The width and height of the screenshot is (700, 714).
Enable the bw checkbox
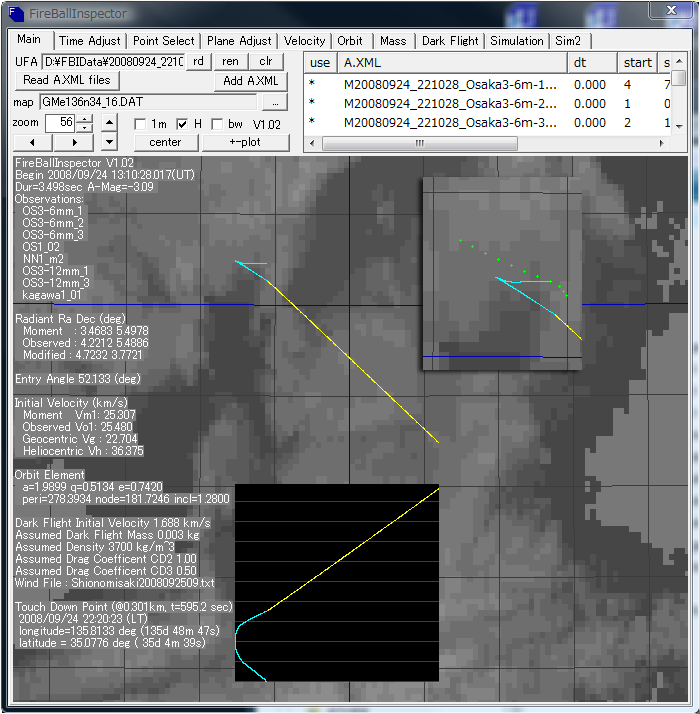tap(218, 124)
